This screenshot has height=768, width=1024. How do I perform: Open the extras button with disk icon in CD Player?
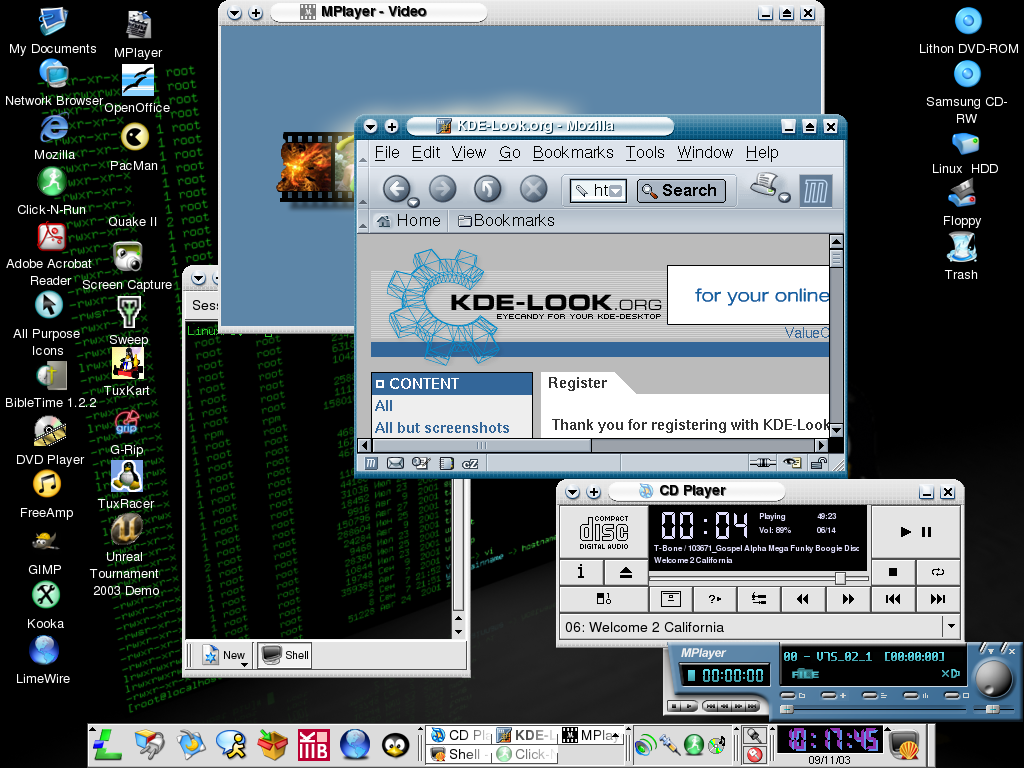pos(604,599)
